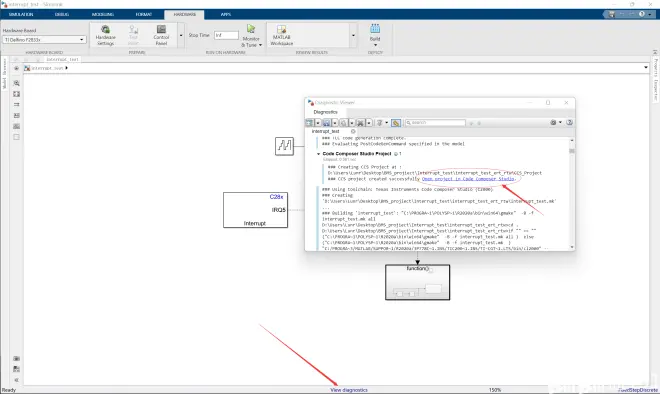The image size is (660, 394).
Task: Click interrupt_test in breadcrumb bar
Action: point(48,68)
